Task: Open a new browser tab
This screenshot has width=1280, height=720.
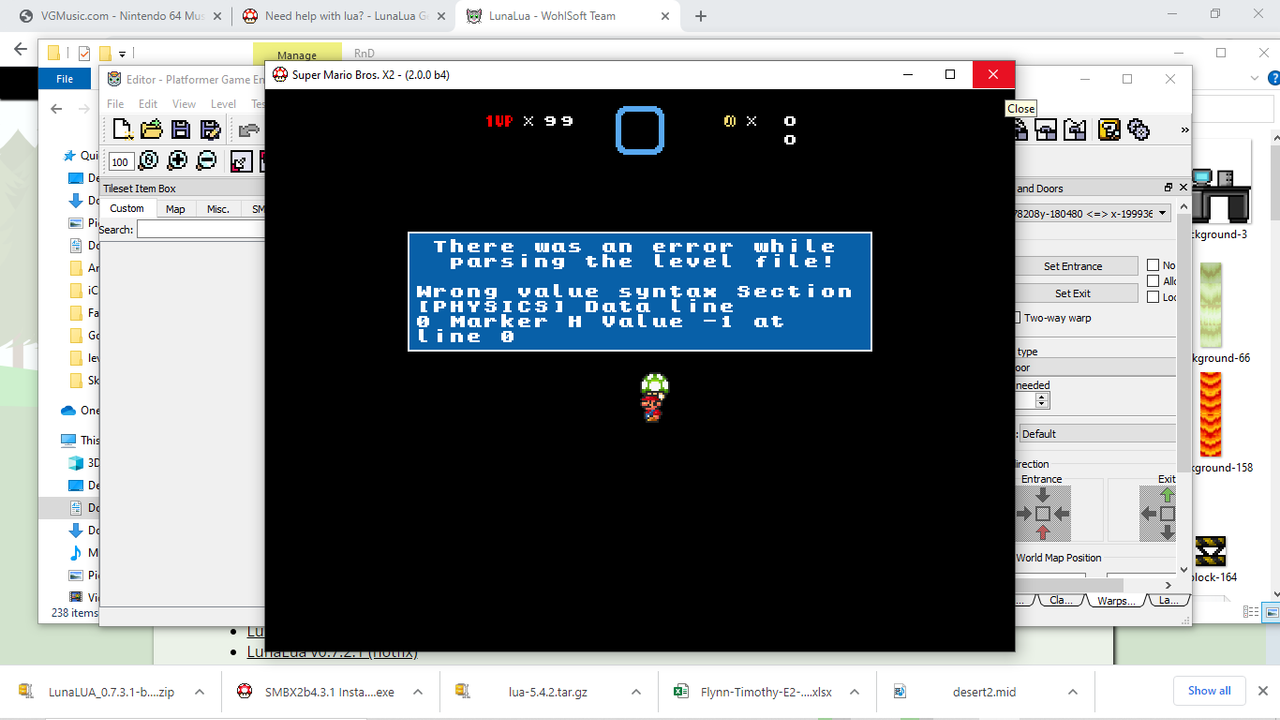Action: pyautogui.click(x=700, y=16)
